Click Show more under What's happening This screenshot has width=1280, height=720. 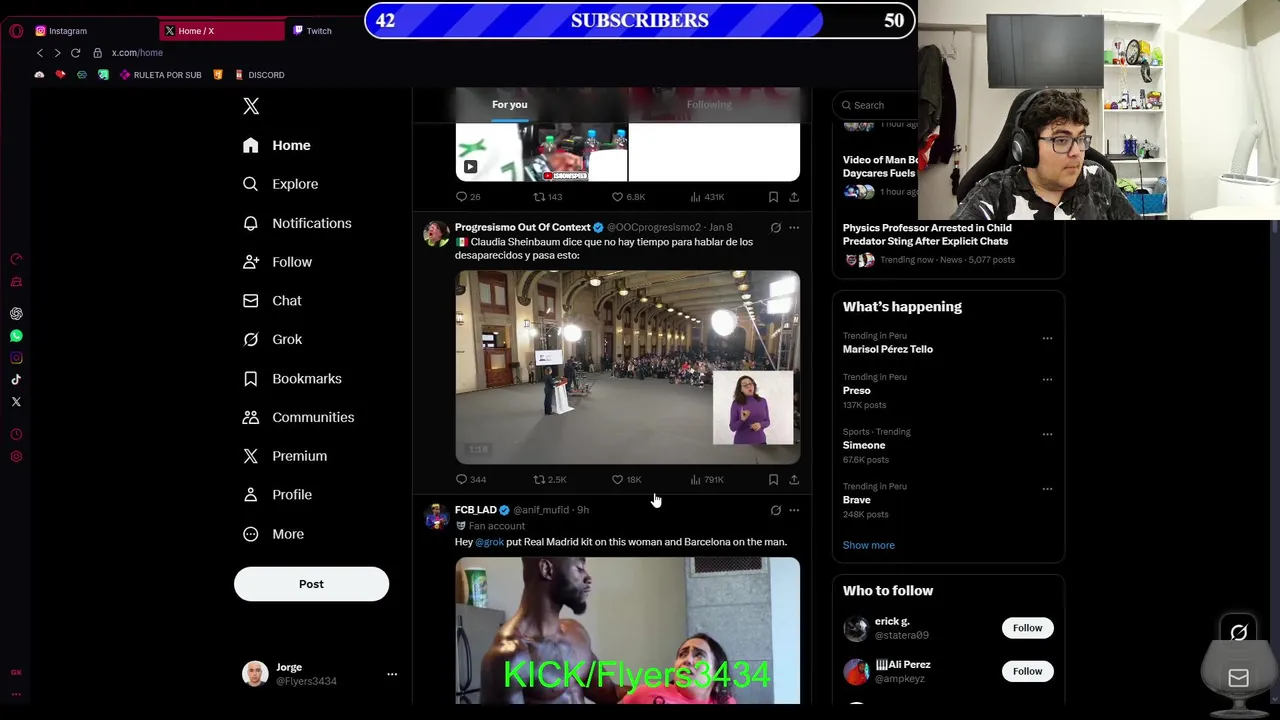868,546
